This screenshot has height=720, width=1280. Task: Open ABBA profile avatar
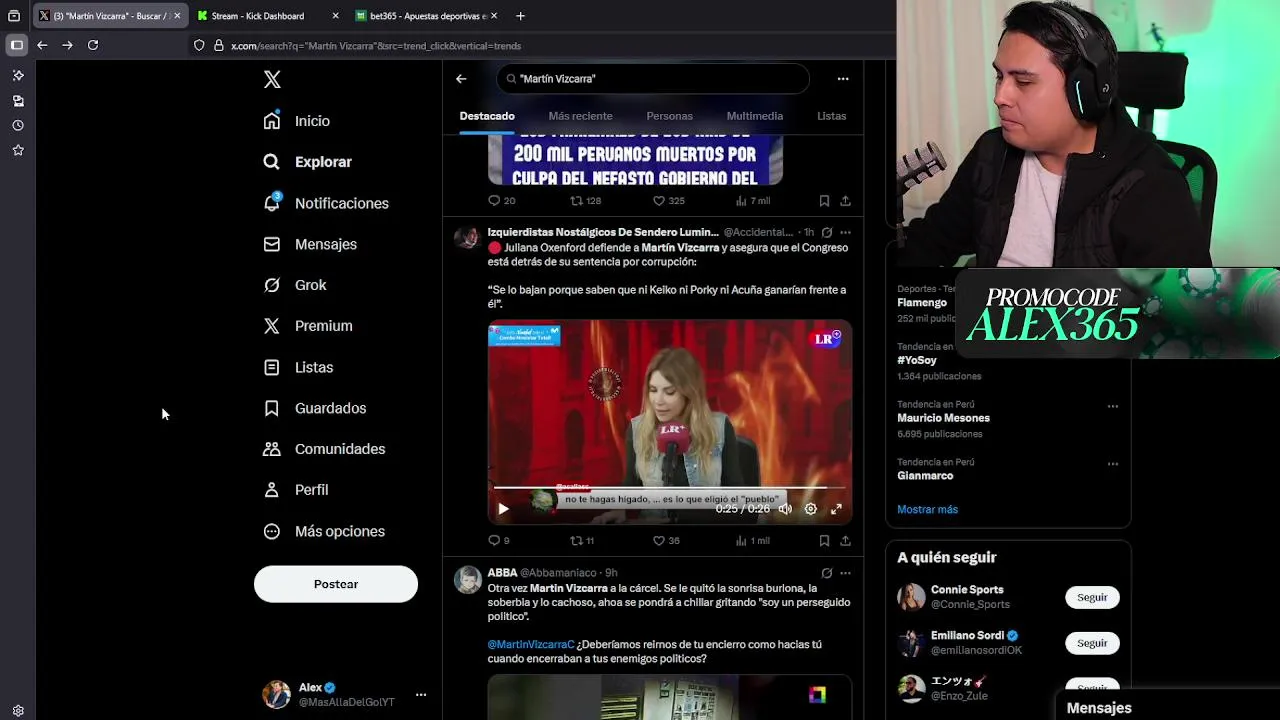[468, 580]
